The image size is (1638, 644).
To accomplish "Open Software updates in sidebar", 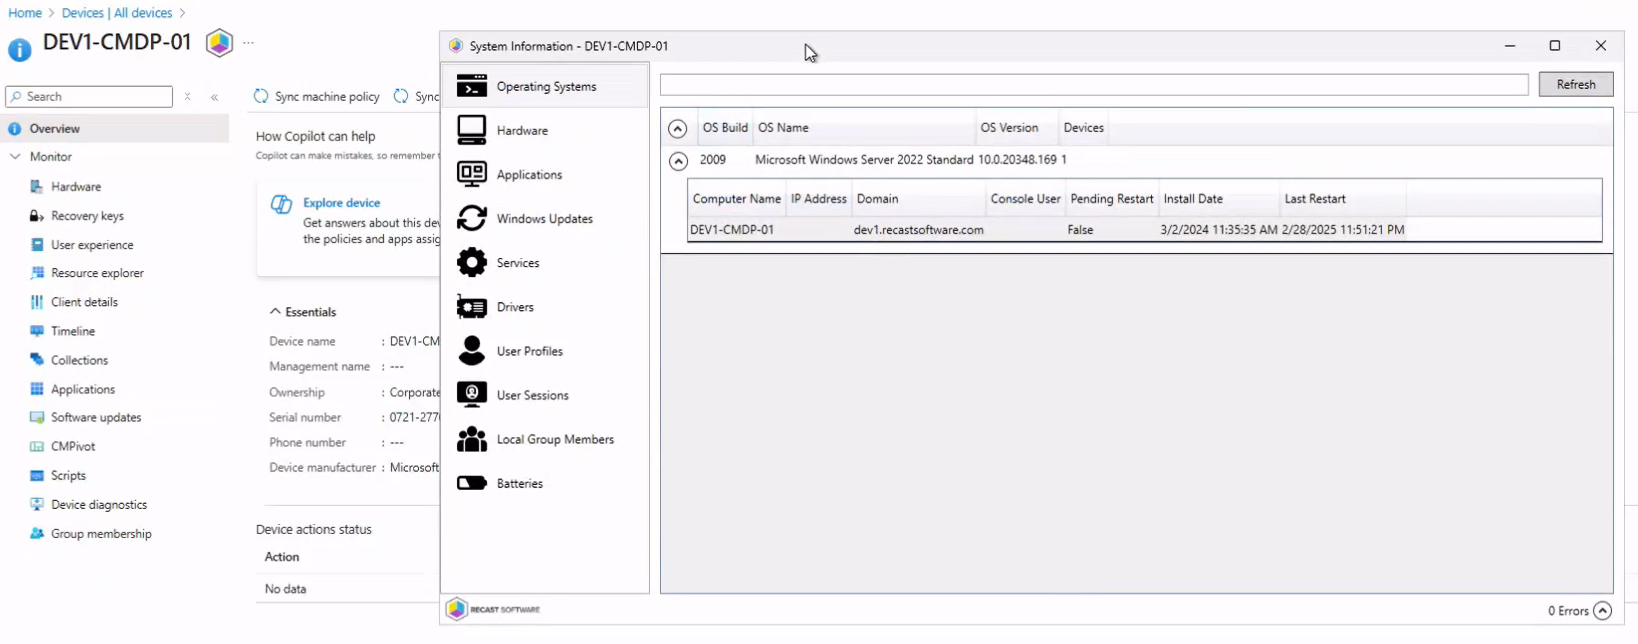I will 96,417.
